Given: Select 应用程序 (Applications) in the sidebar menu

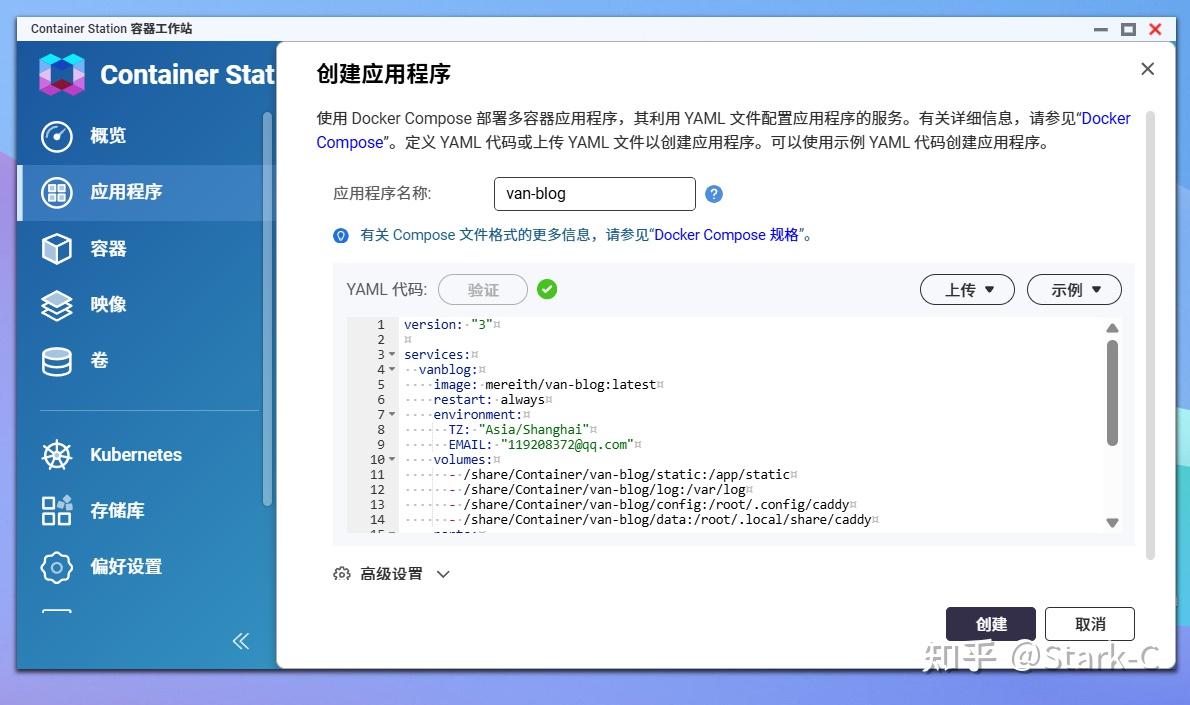Looking at the screenshot, I should (124, 193).
